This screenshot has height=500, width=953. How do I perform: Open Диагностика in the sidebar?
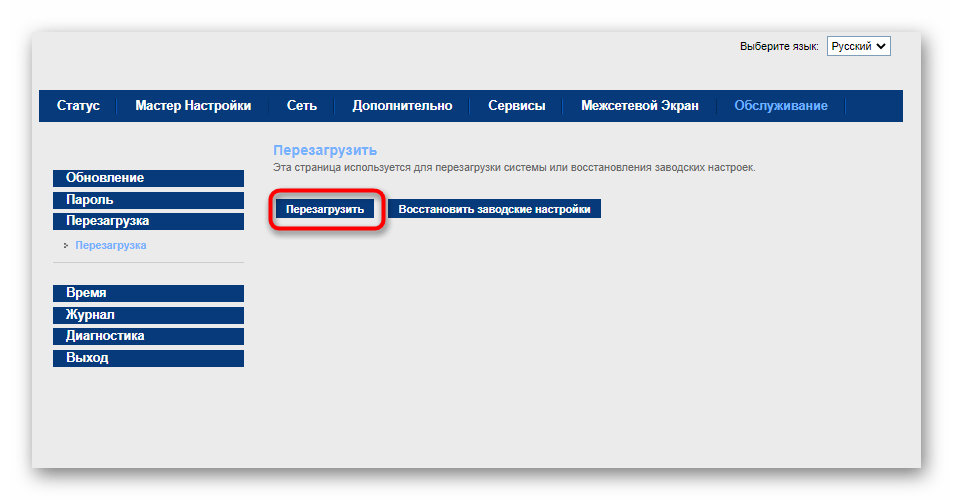(x=148, y=336)
